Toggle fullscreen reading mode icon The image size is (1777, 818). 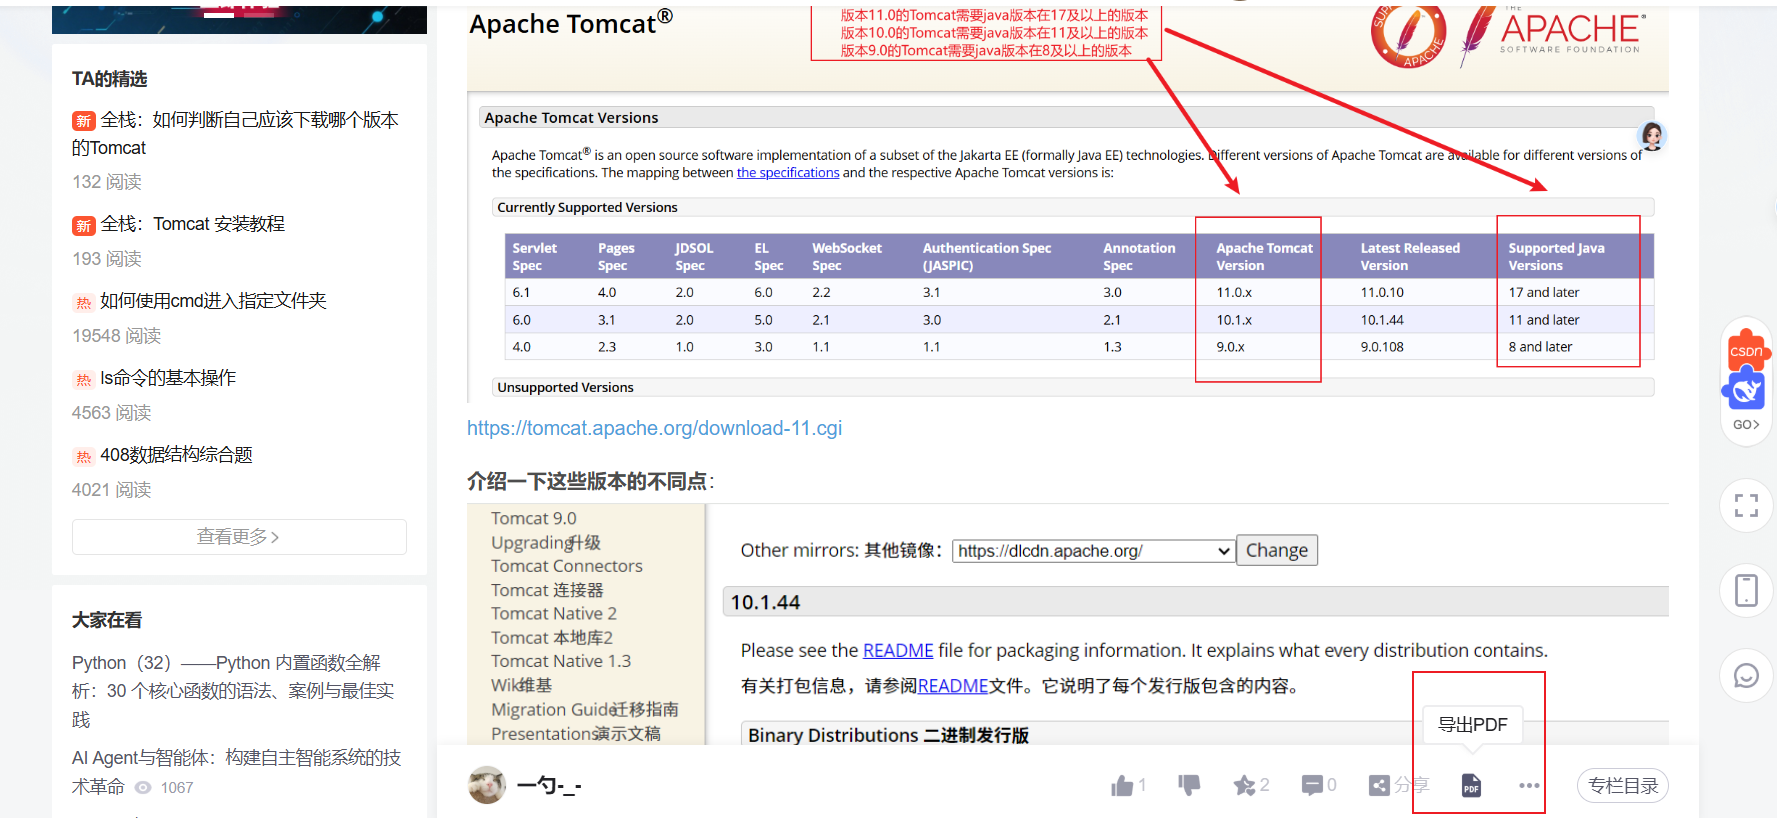tap(1746, 506)
